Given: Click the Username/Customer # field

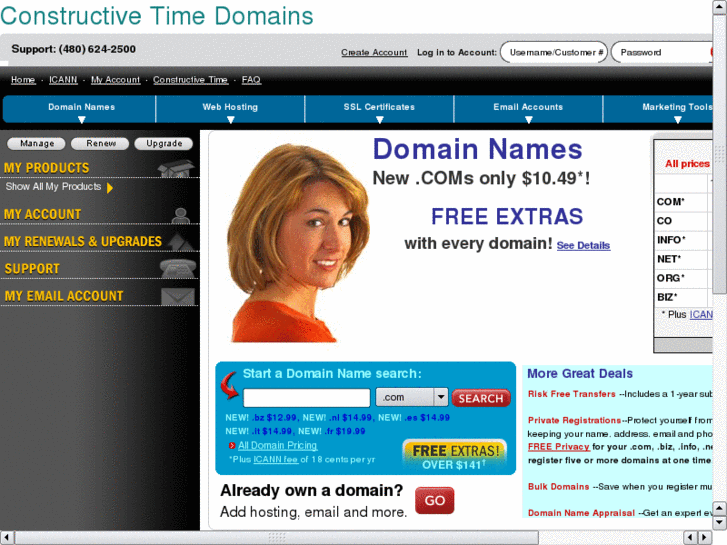Looking at the screenshot, I should click(x=554, y=52).
